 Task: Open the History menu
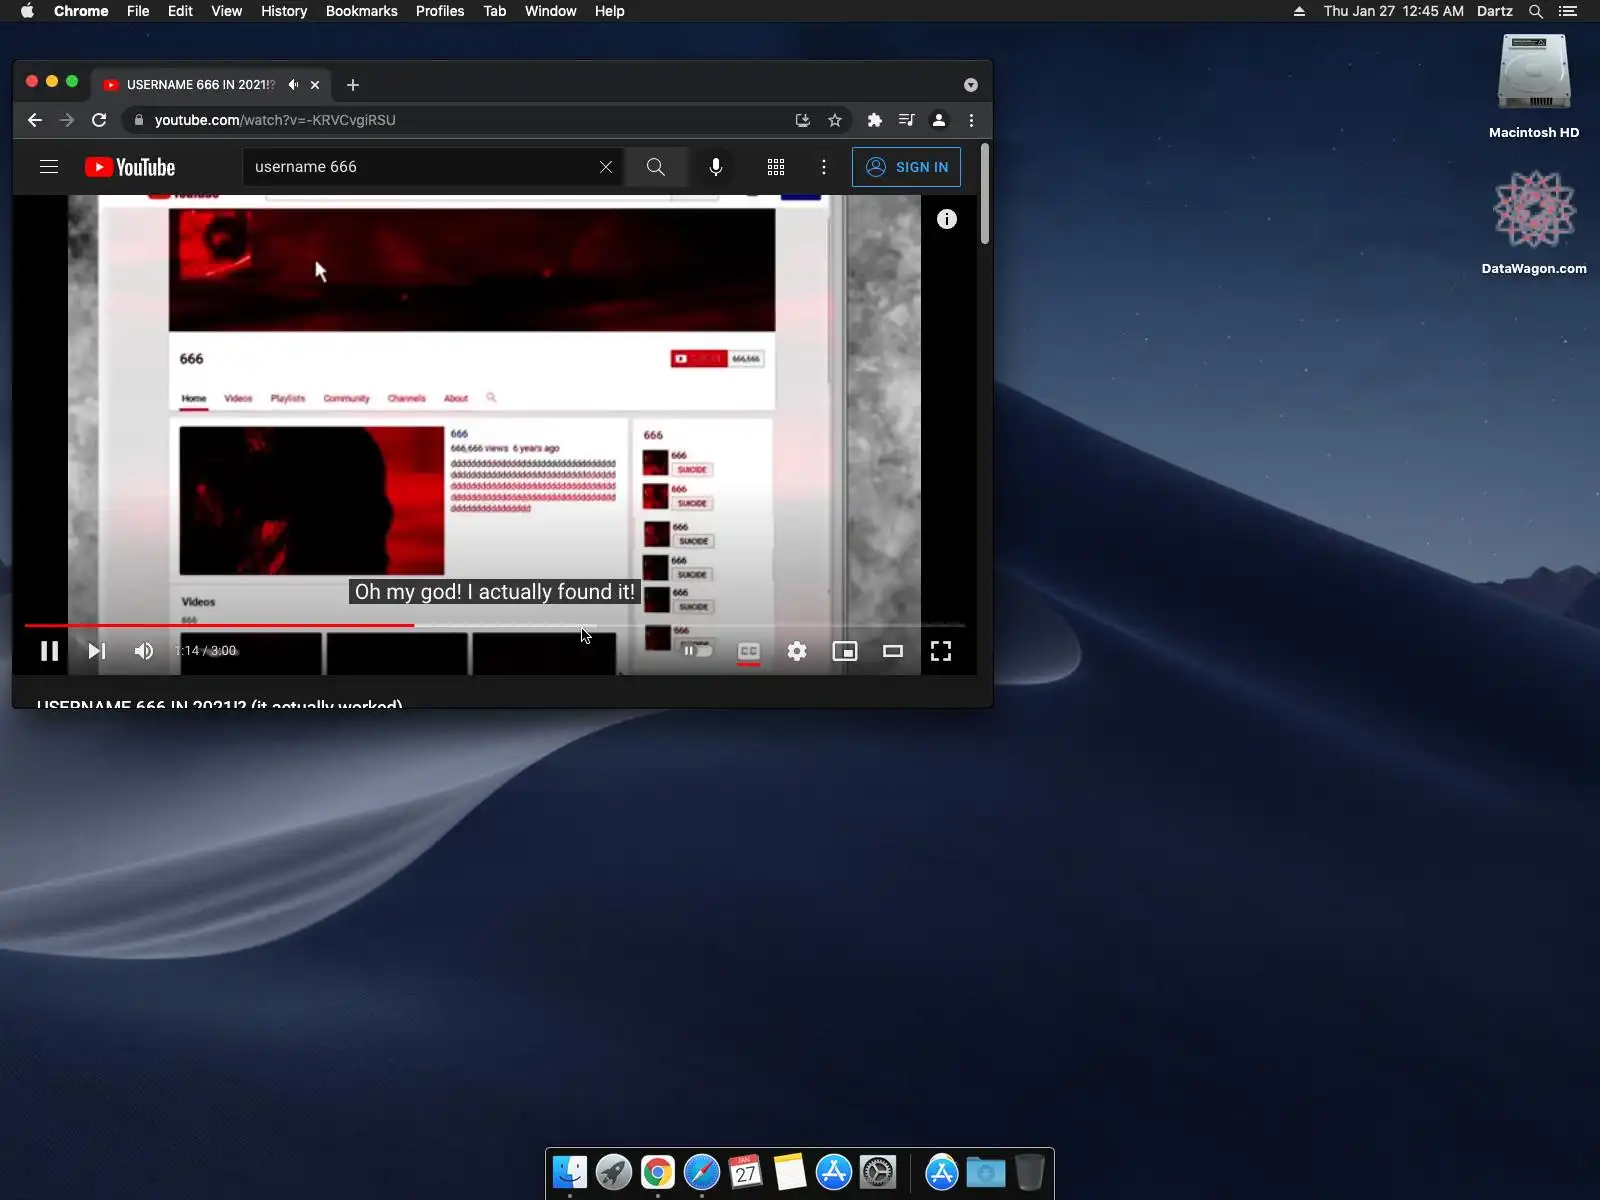pyautogui.click(x=284, y=11)
